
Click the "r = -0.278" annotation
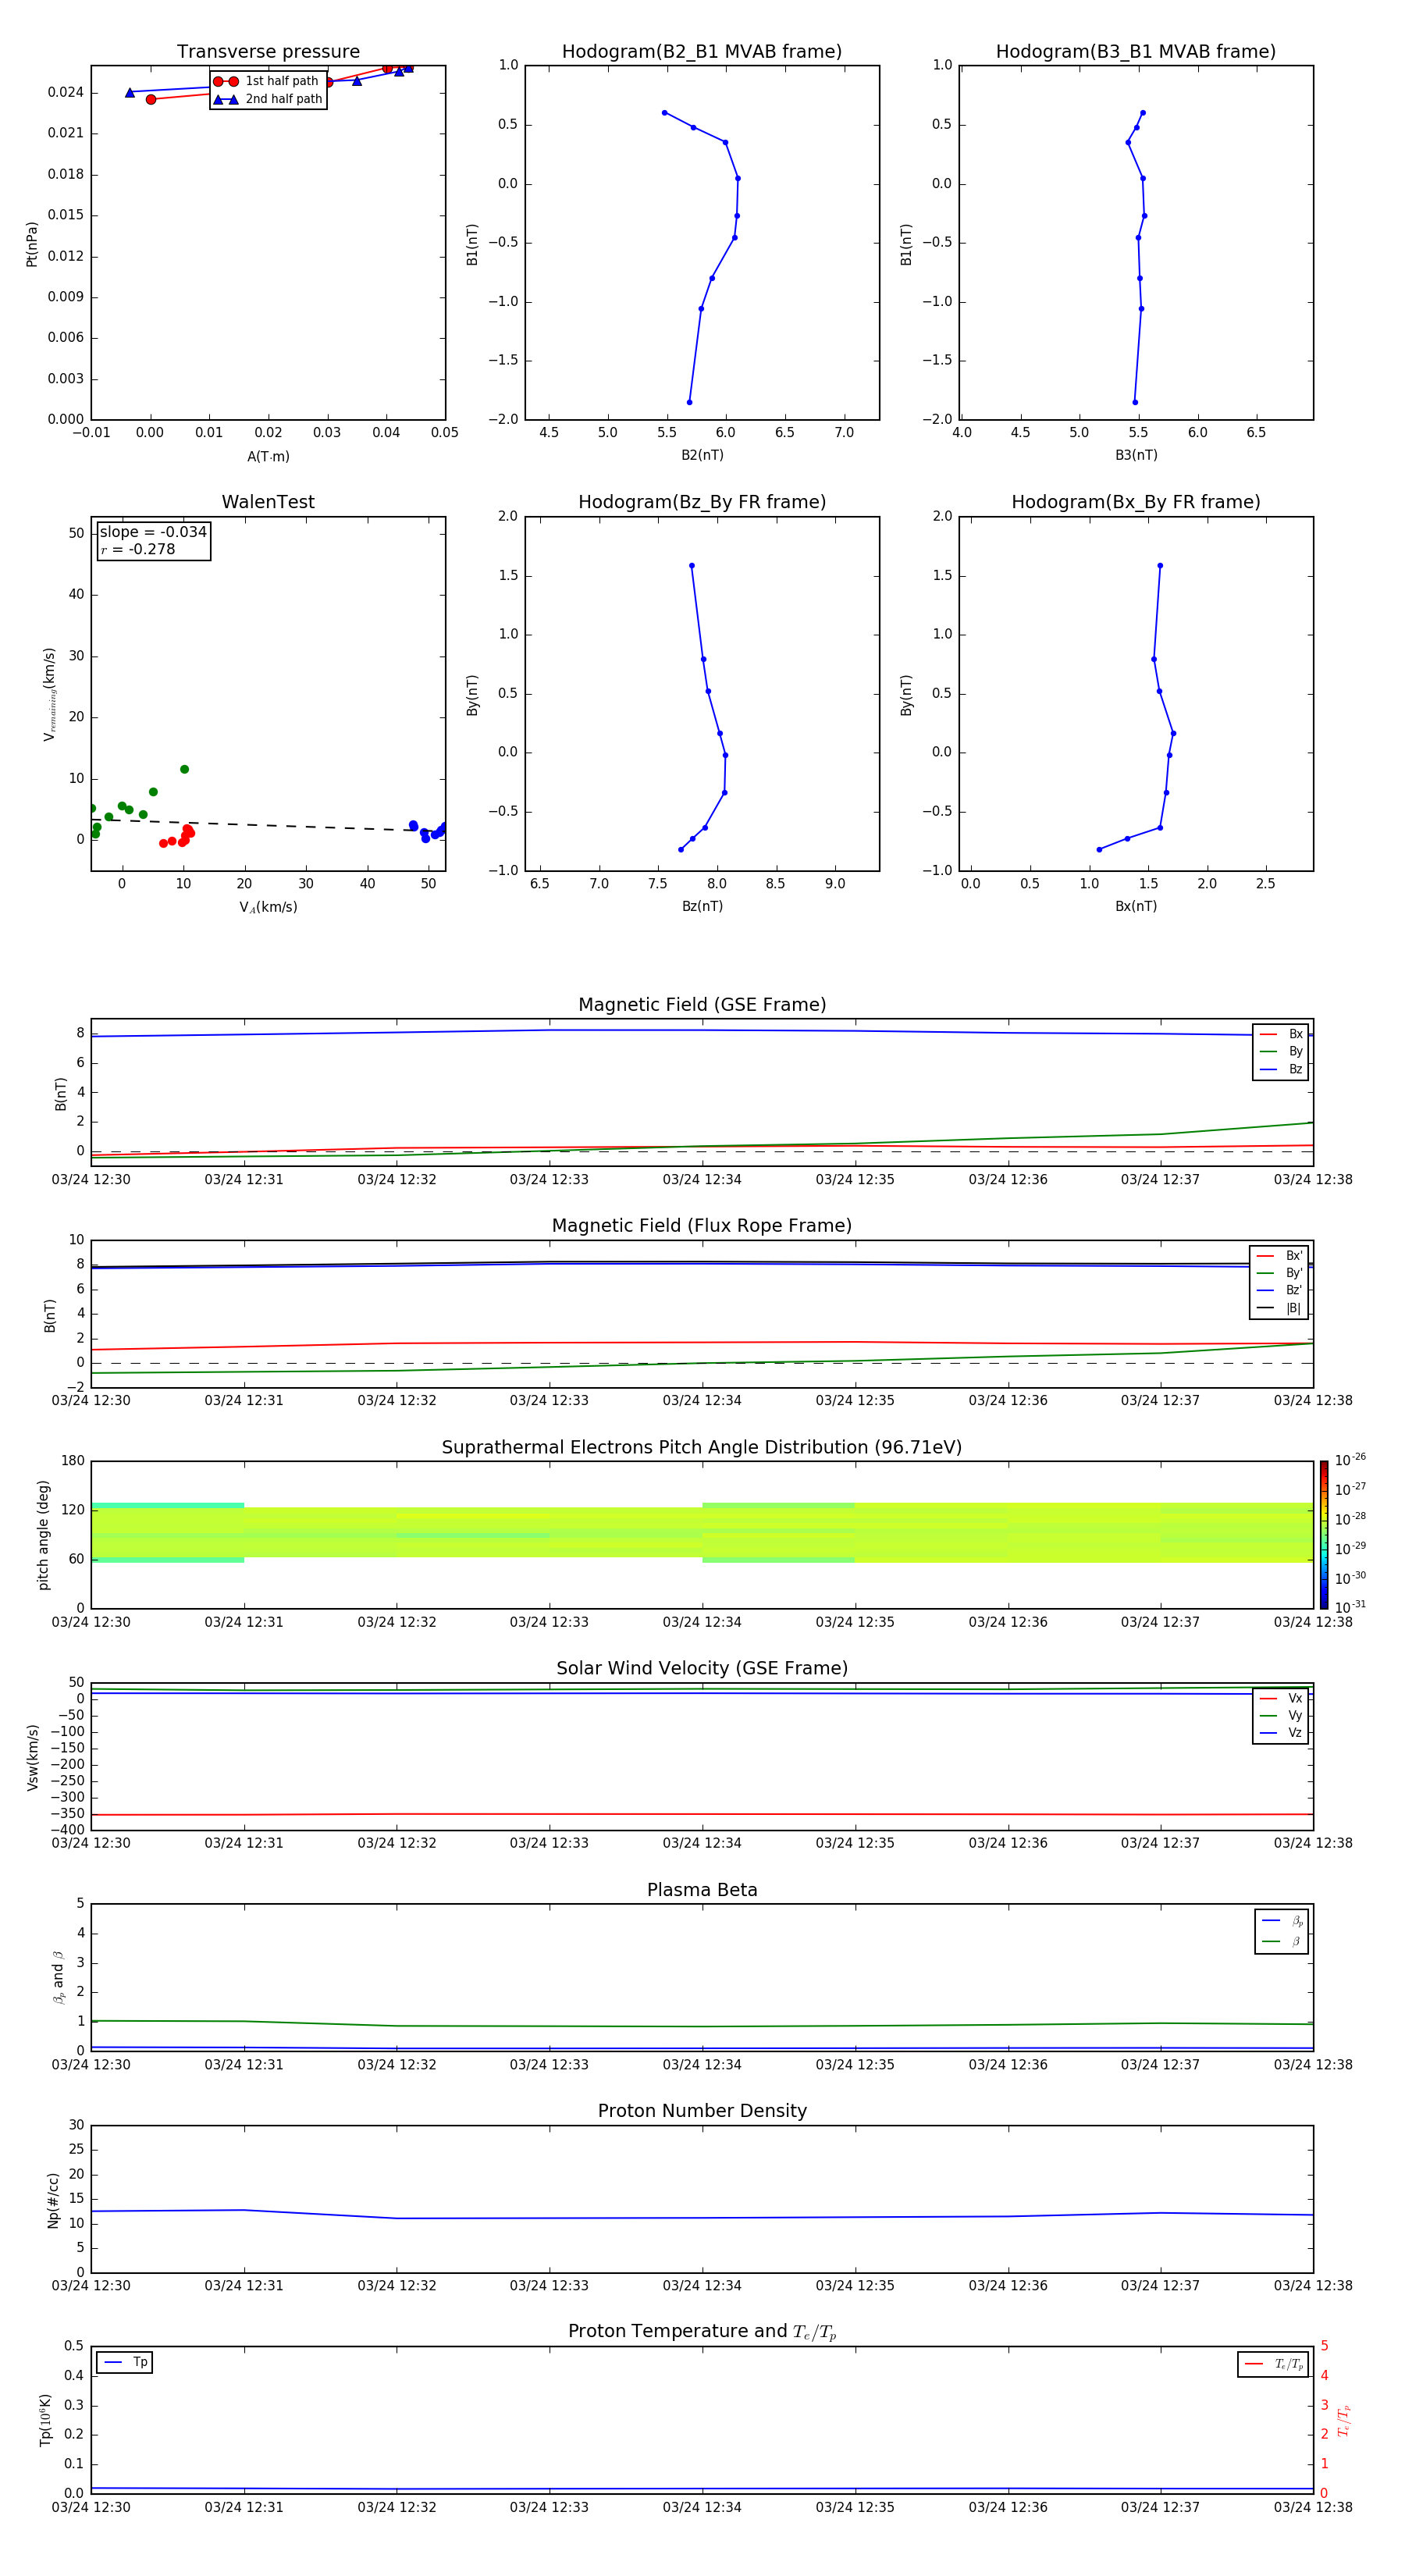click(138, 550)
